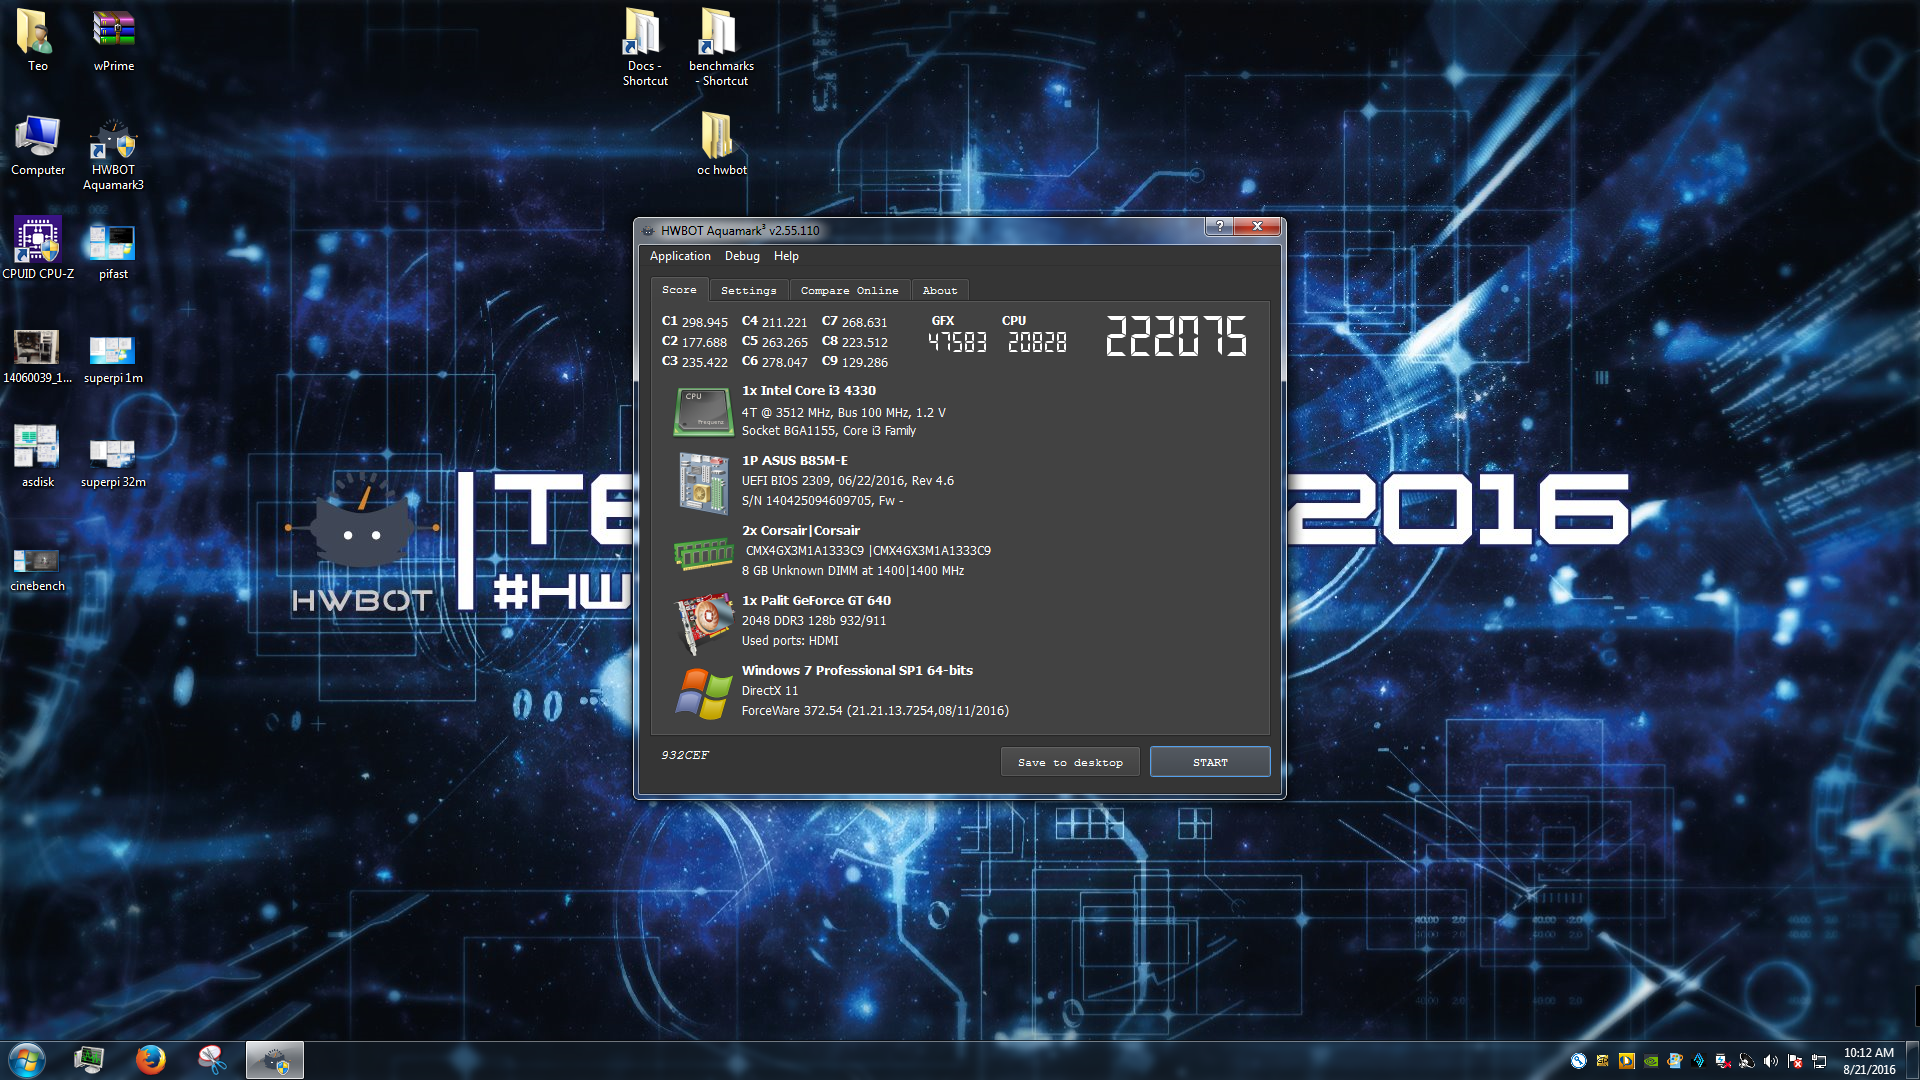Open the Compare Online tab
1920x1080 pixels.
[x=849, y=291]
